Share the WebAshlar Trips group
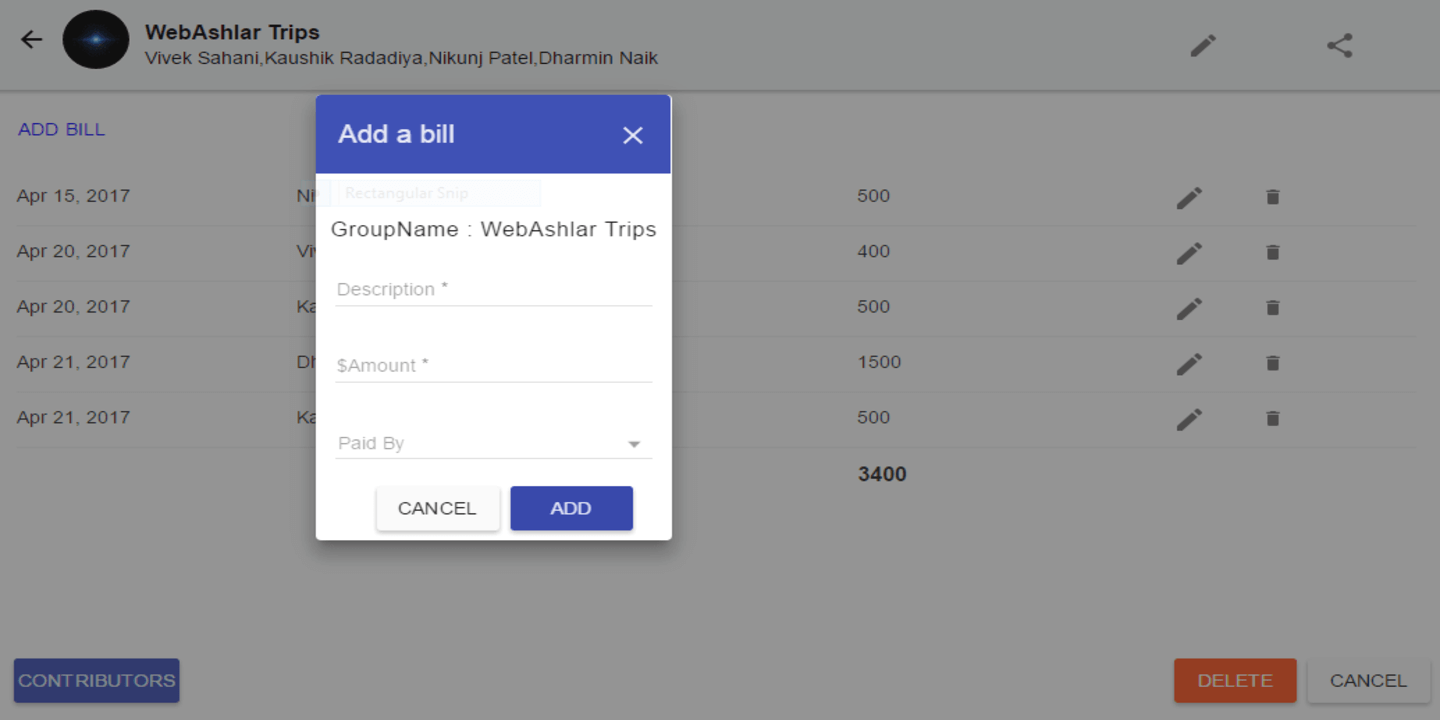1440x720 pixels. point(1340,45)
